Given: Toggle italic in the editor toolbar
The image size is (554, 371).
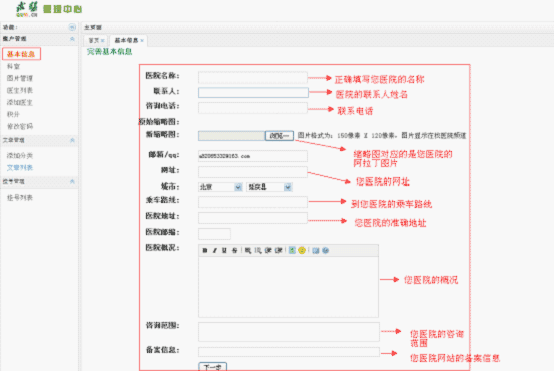Looking at the screenshot, I should (214, 251).
